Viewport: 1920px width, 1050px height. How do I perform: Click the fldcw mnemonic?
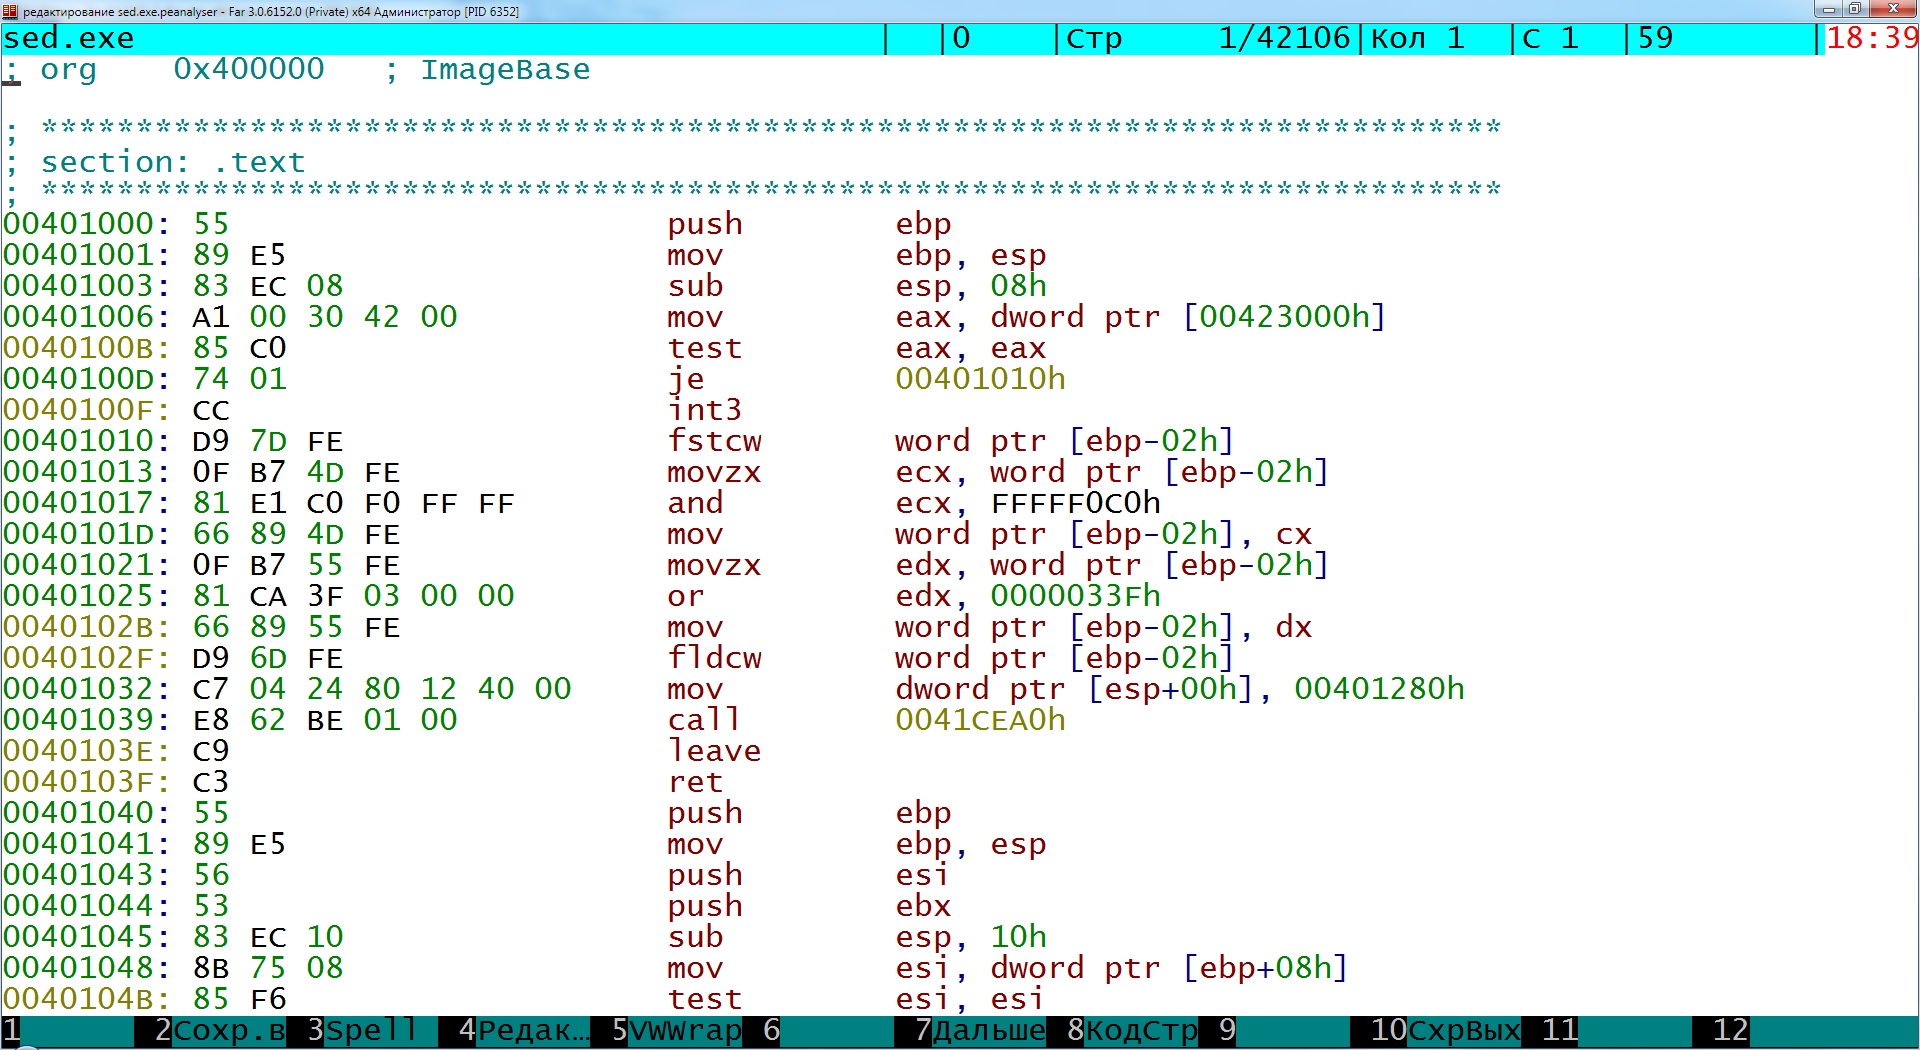[714, 658]
